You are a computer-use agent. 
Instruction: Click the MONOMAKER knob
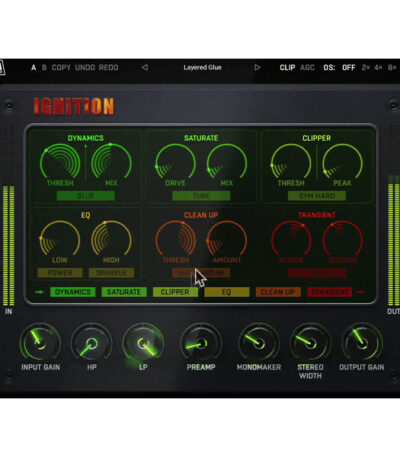tap(259, 343)
